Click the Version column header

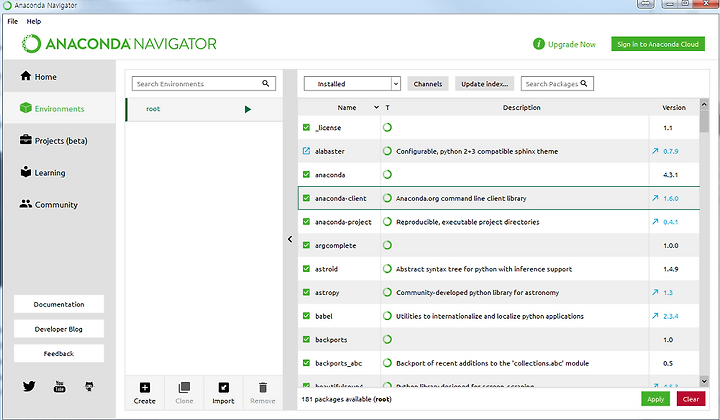coord(674,107)
